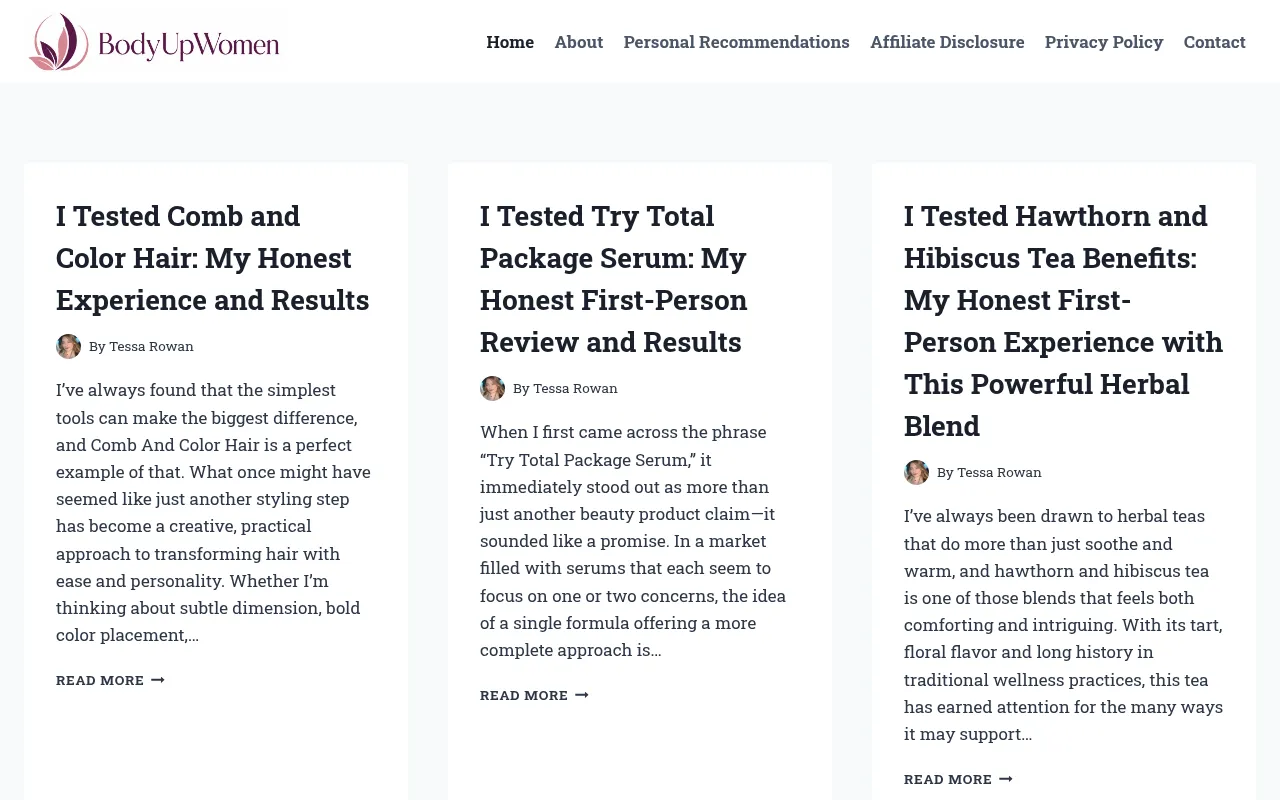
Task: Open the Home menu item
Action: click(x=510, y=42)
